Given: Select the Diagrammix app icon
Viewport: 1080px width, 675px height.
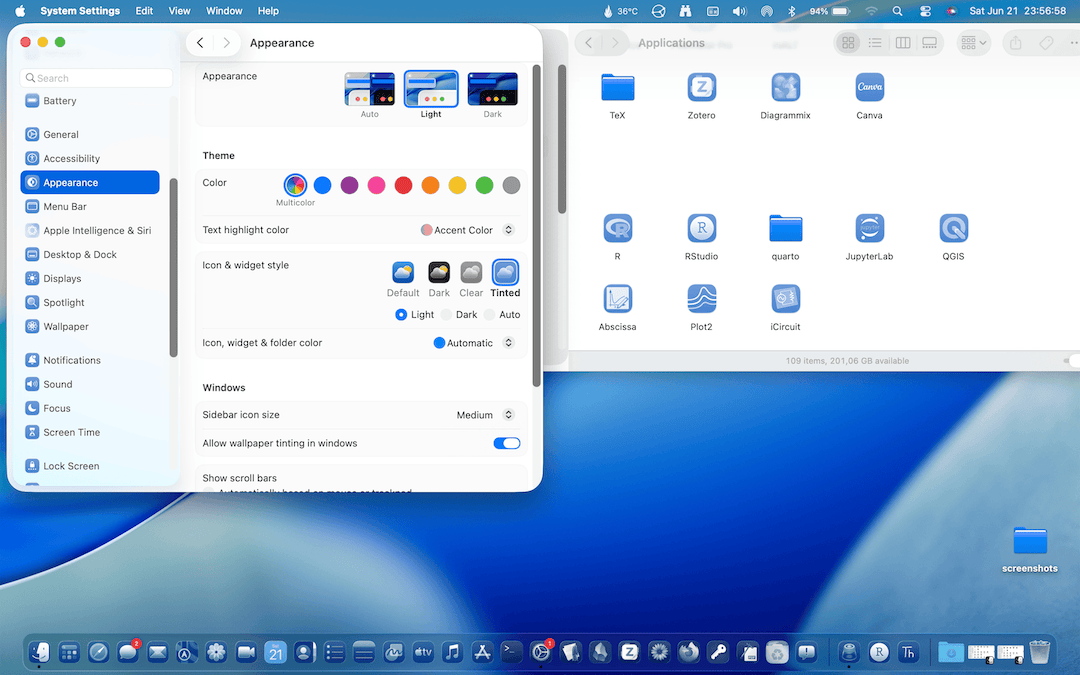Looking at the screenshot, I should (x=785, y=88).
